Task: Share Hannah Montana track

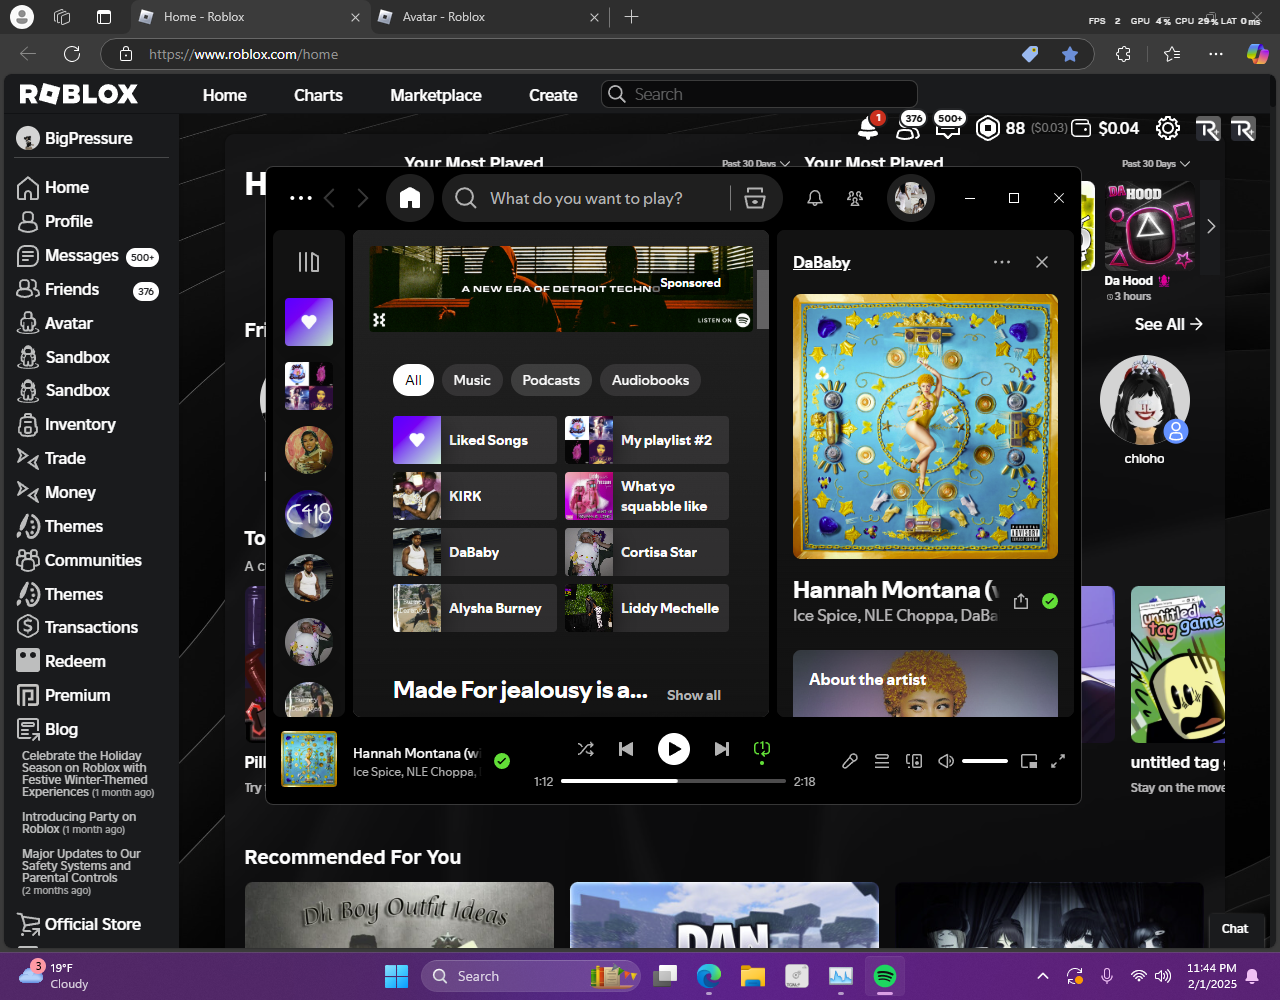Action: click(x=1021, y=601)
